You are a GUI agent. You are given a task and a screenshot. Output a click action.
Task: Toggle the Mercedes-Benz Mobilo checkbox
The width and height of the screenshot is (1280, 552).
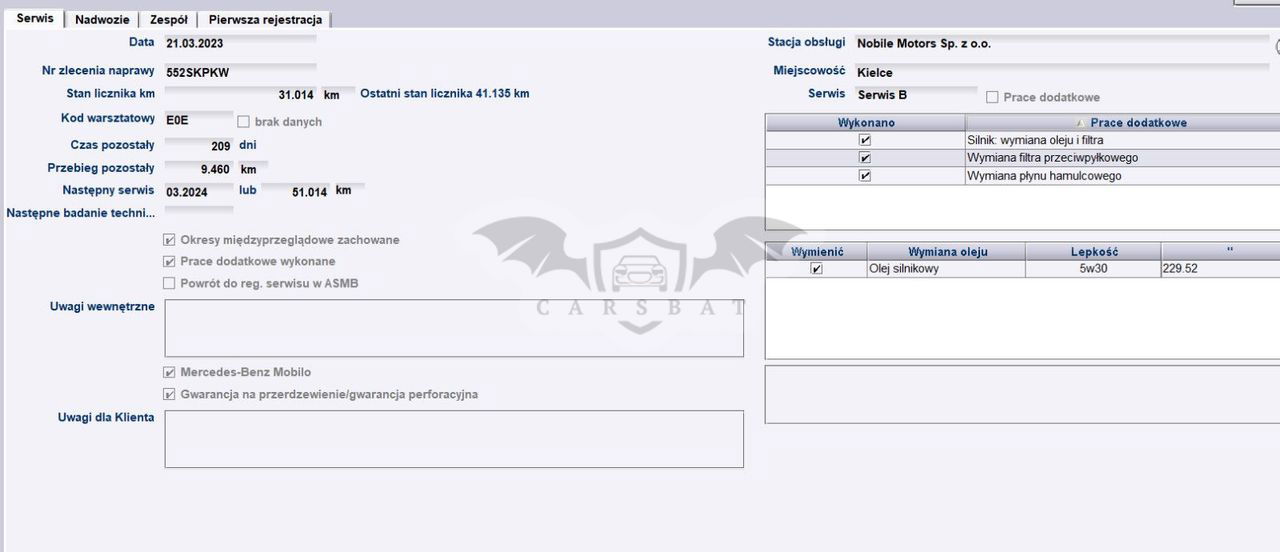pos(169,373)
